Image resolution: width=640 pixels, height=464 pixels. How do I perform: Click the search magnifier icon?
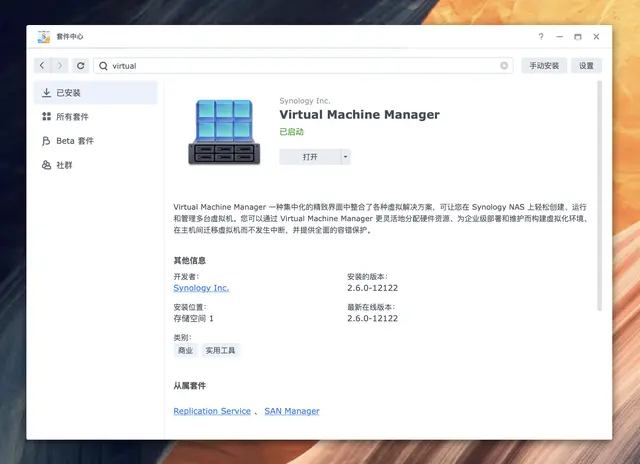pos(103,66)
